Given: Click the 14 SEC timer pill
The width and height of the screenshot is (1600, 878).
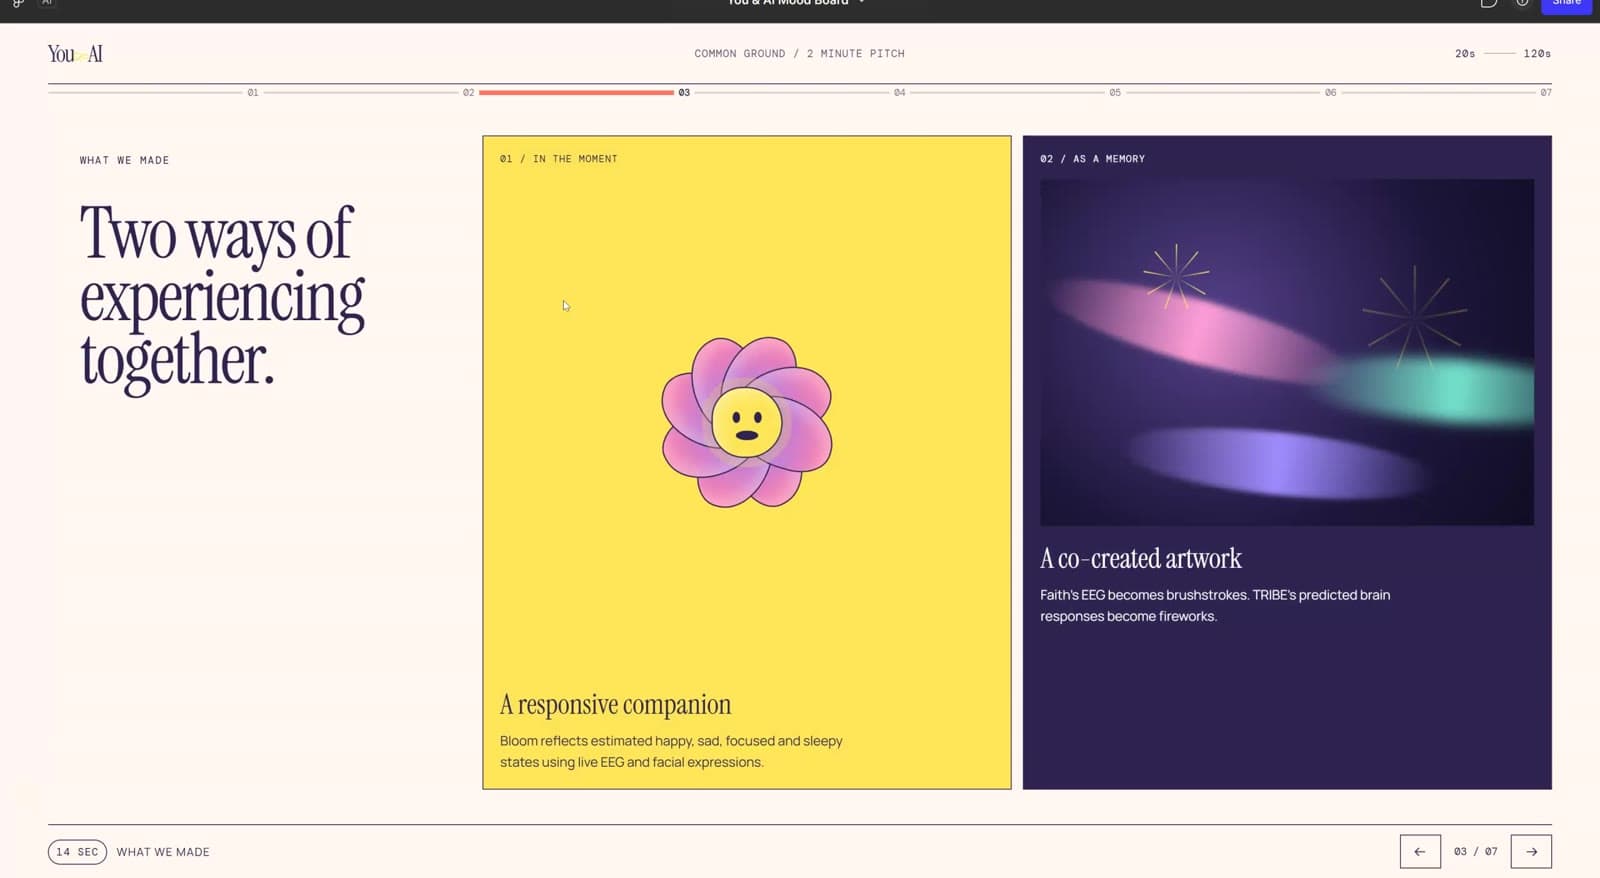Looking at the screenshot, I should (x=77, y=852).
